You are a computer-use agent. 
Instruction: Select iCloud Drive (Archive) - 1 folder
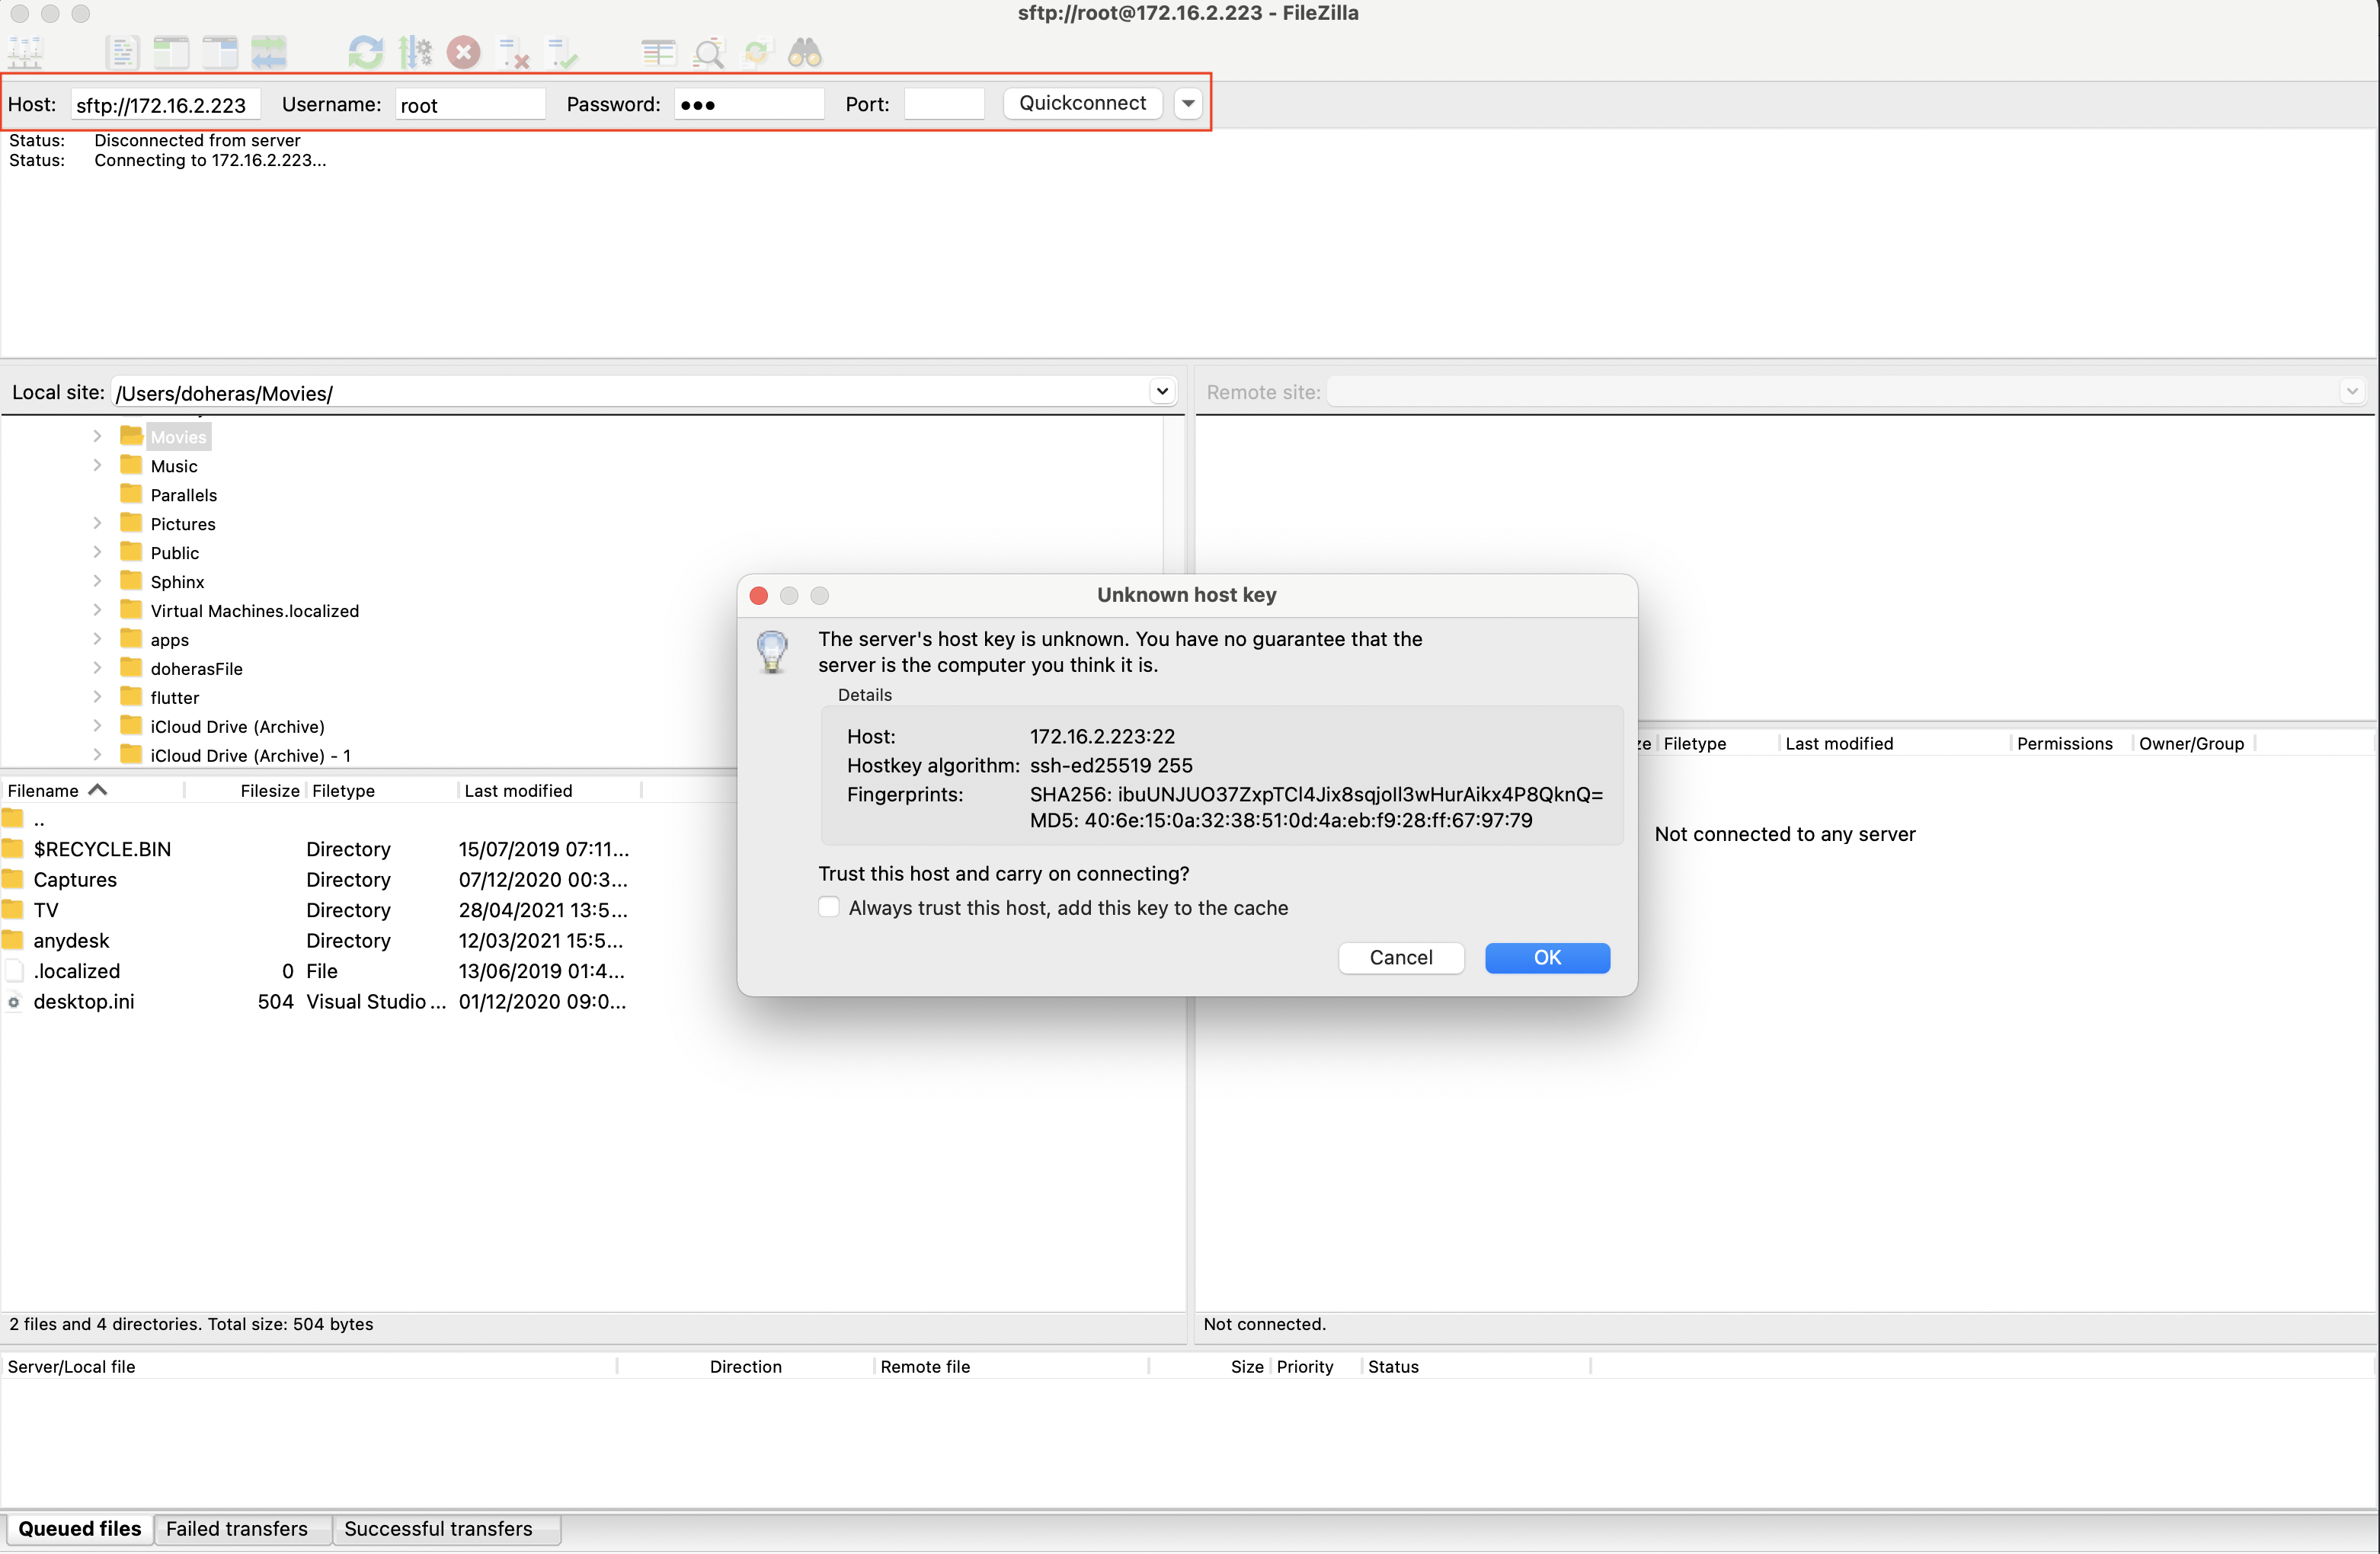pyautogui.click(x=250, y=755)
